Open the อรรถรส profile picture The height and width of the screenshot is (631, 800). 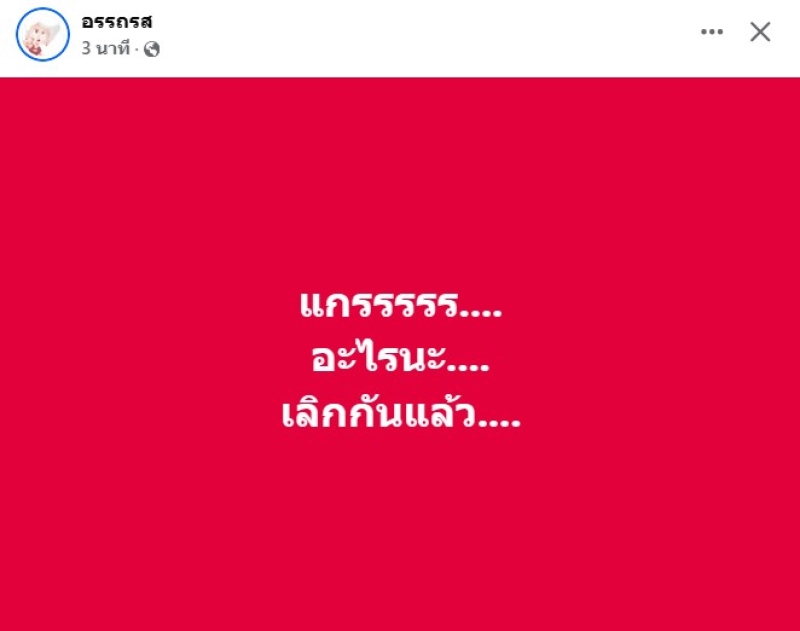[x=43, y=34]
